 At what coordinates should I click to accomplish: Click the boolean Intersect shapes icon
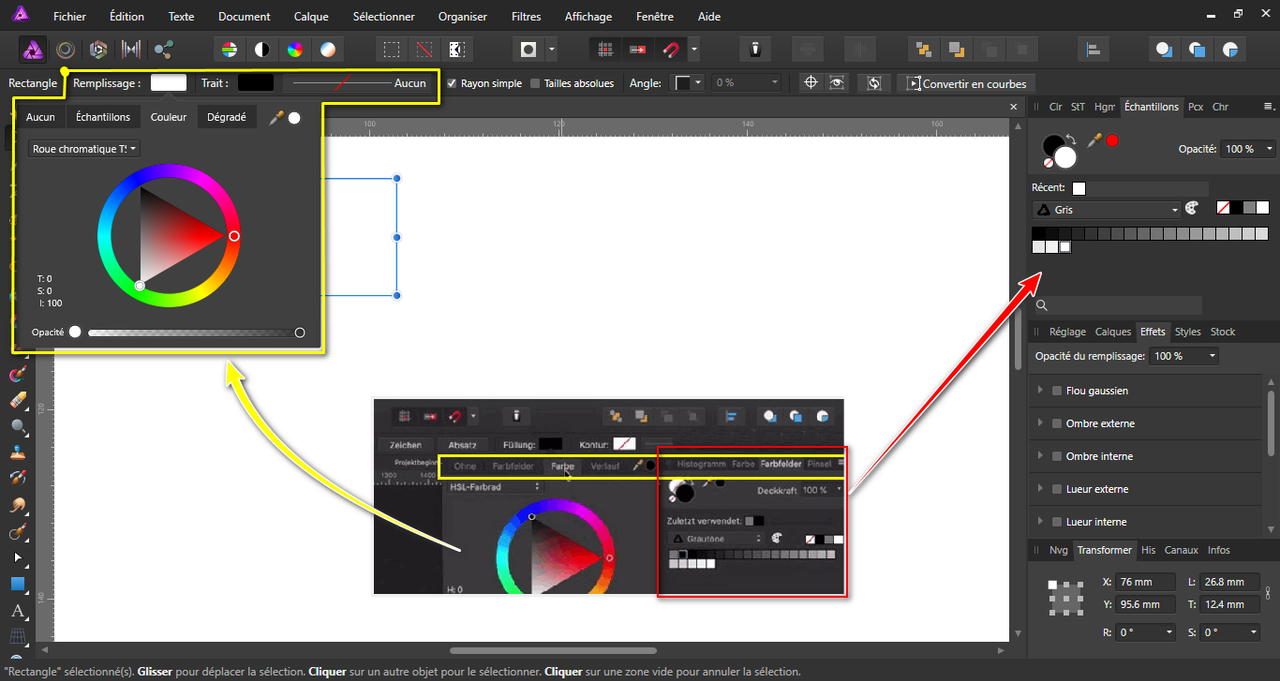click(x=1230, y=49)
